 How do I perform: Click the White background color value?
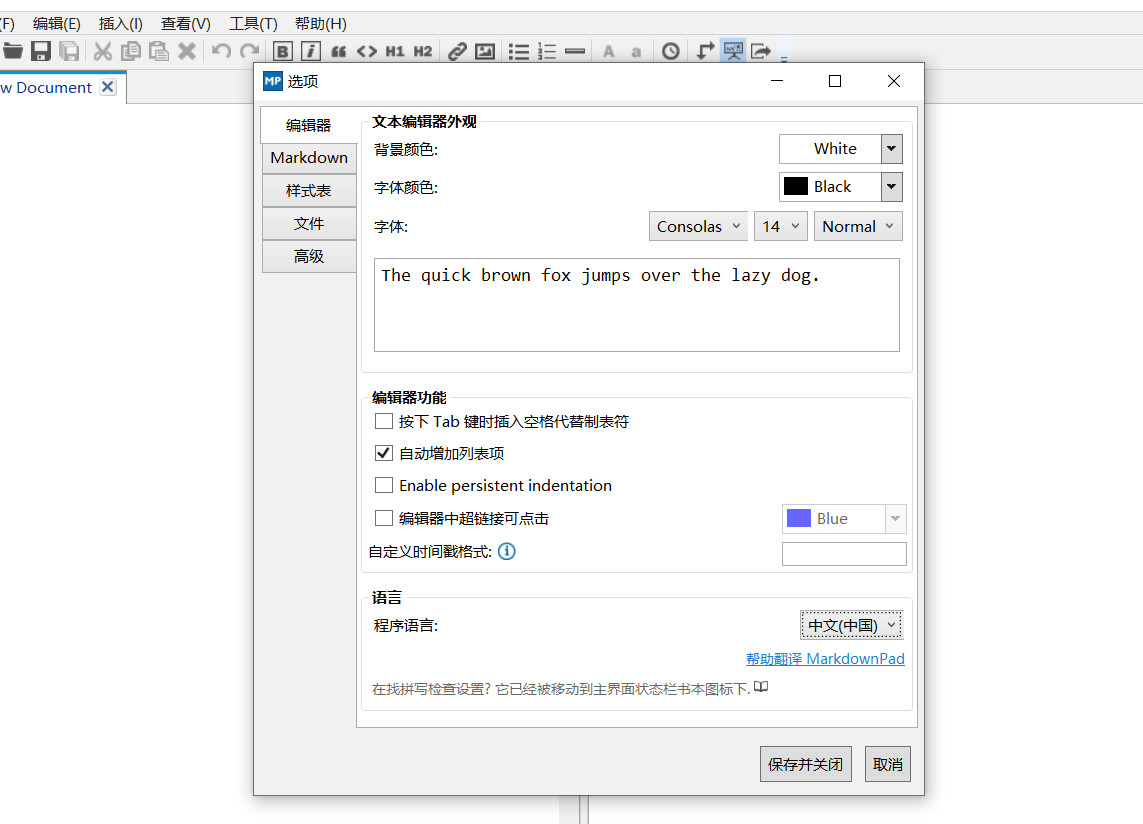coord(835,149)
